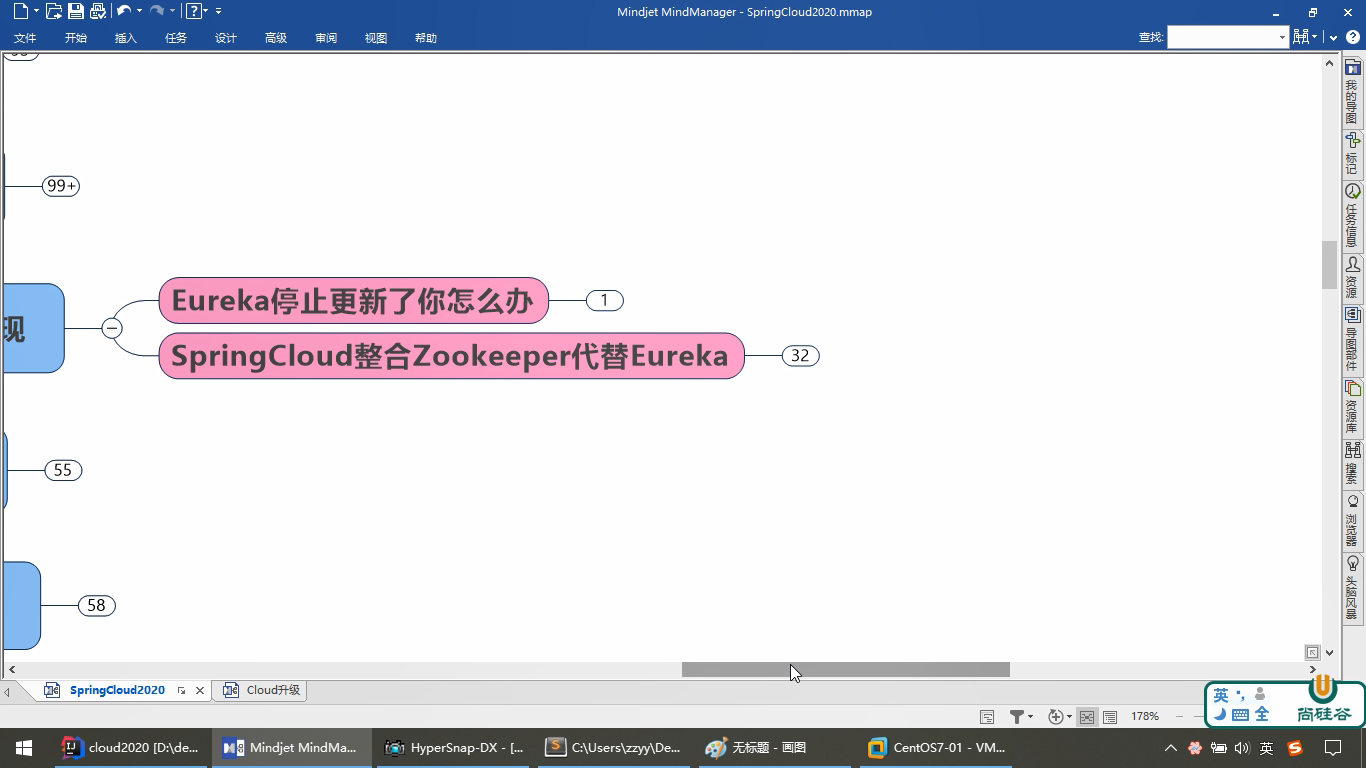Screen dimensions: 1366x768
Task: Click the zoom percentage 178%
Action: pos(1145,716)
